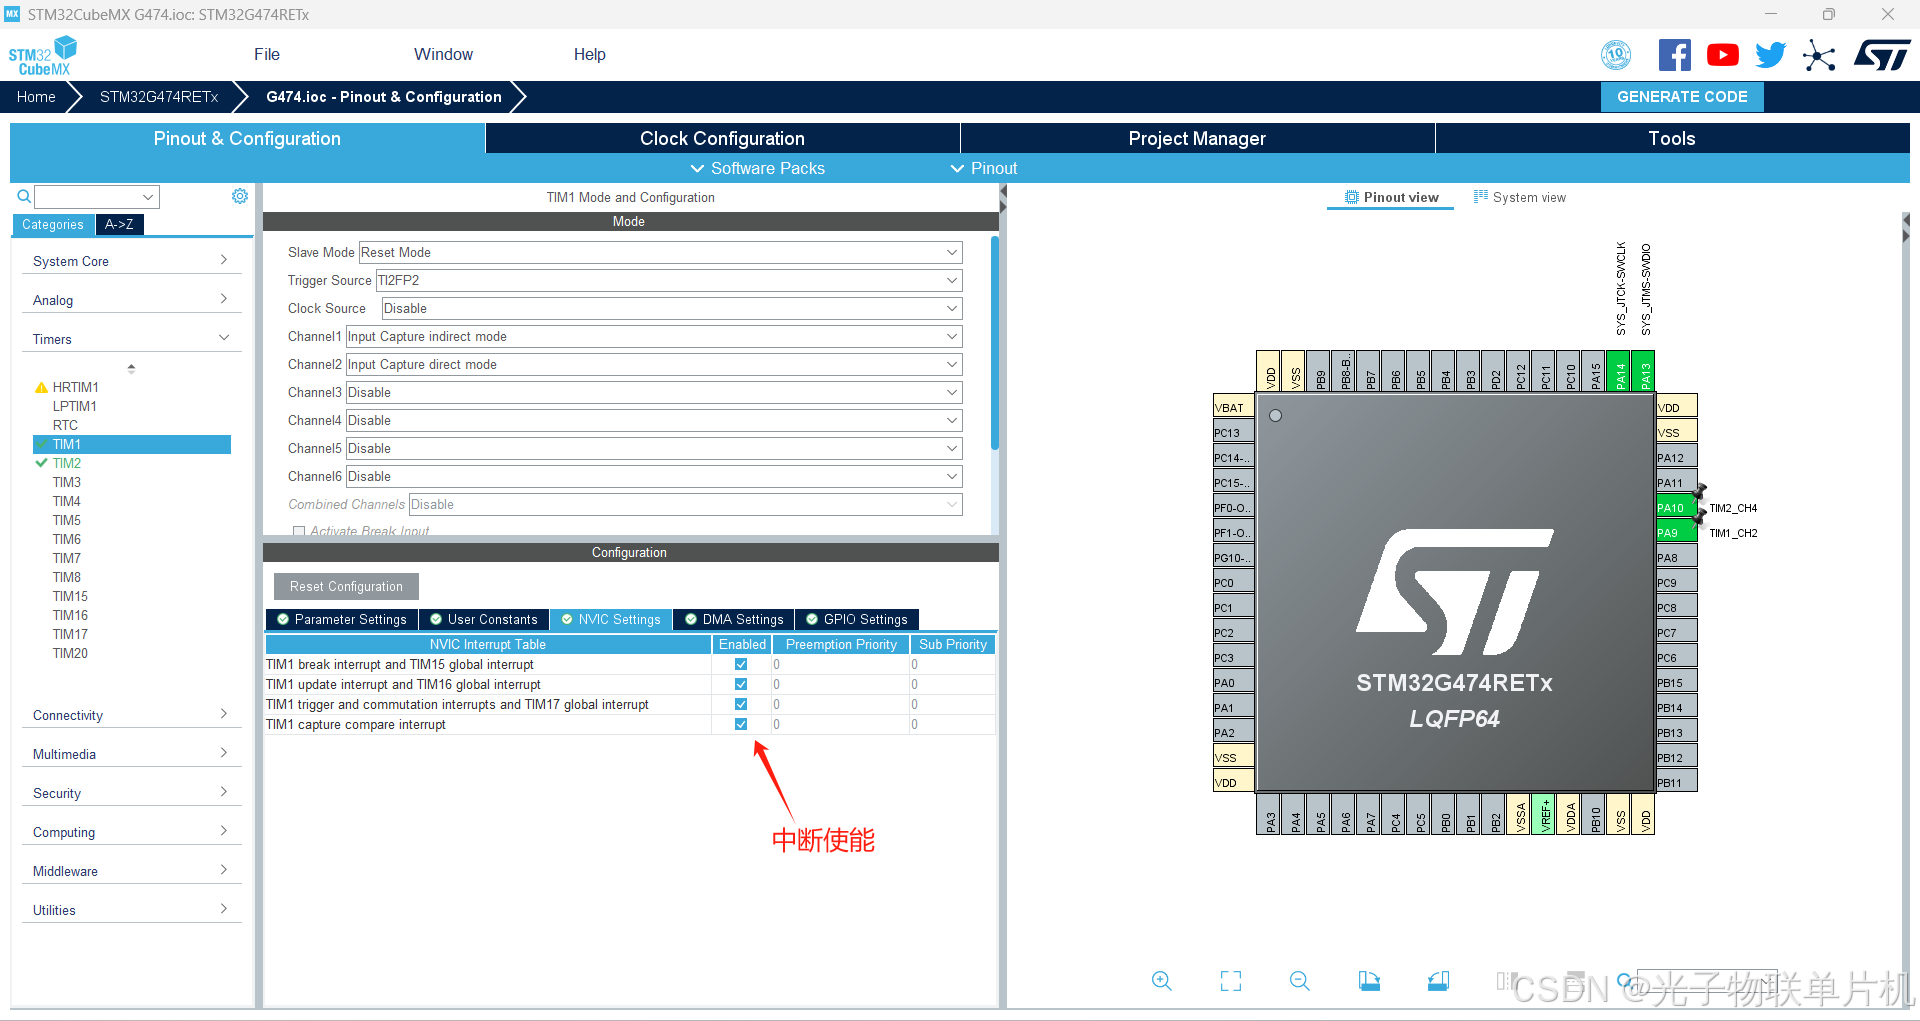Click the STM32CubeMX logo

click(43, 55)
